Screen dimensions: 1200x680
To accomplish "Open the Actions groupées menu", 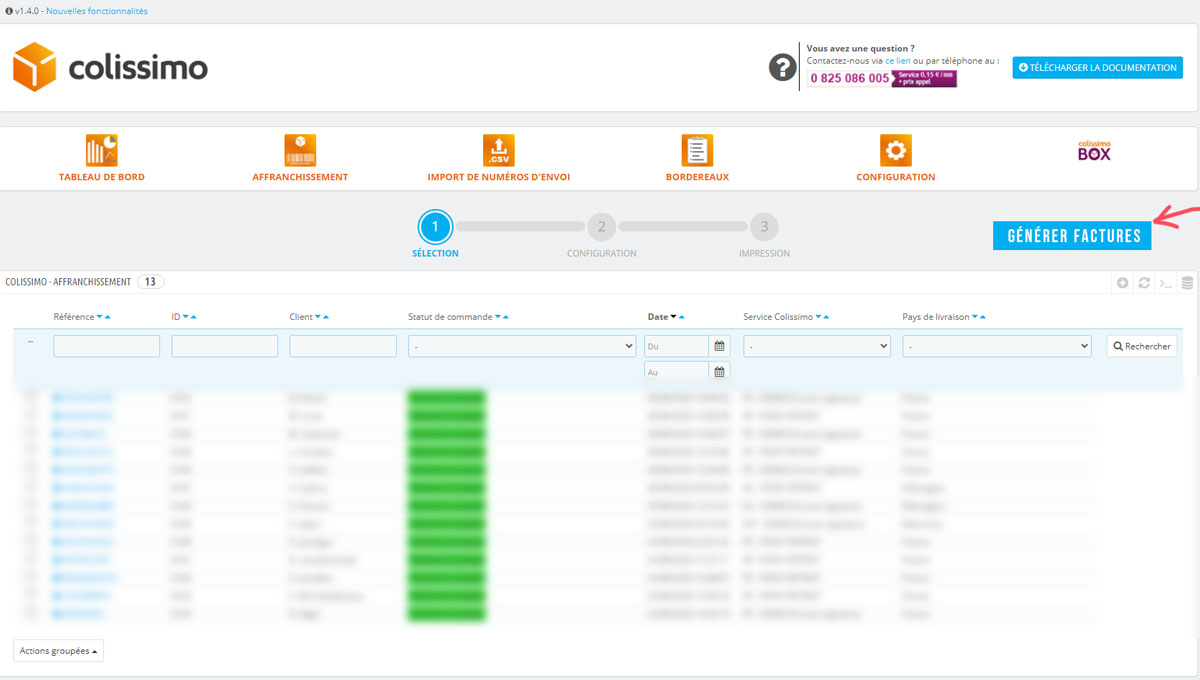I will pos(59,651).
